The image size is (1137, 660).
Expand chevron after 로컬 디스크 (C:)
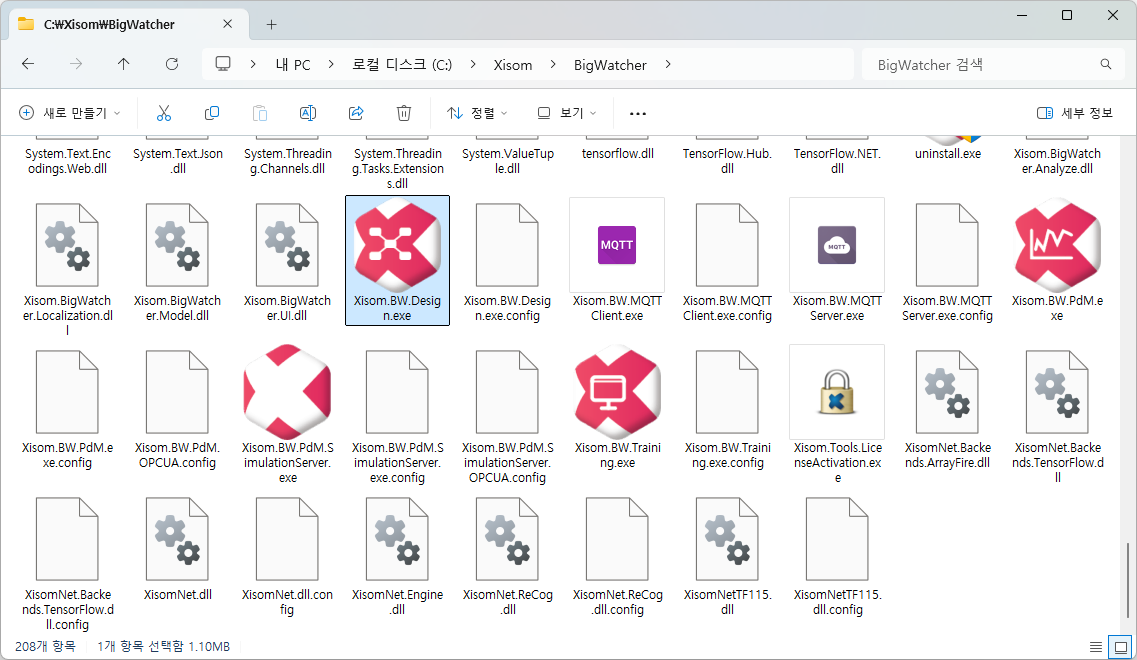[473, 65]
